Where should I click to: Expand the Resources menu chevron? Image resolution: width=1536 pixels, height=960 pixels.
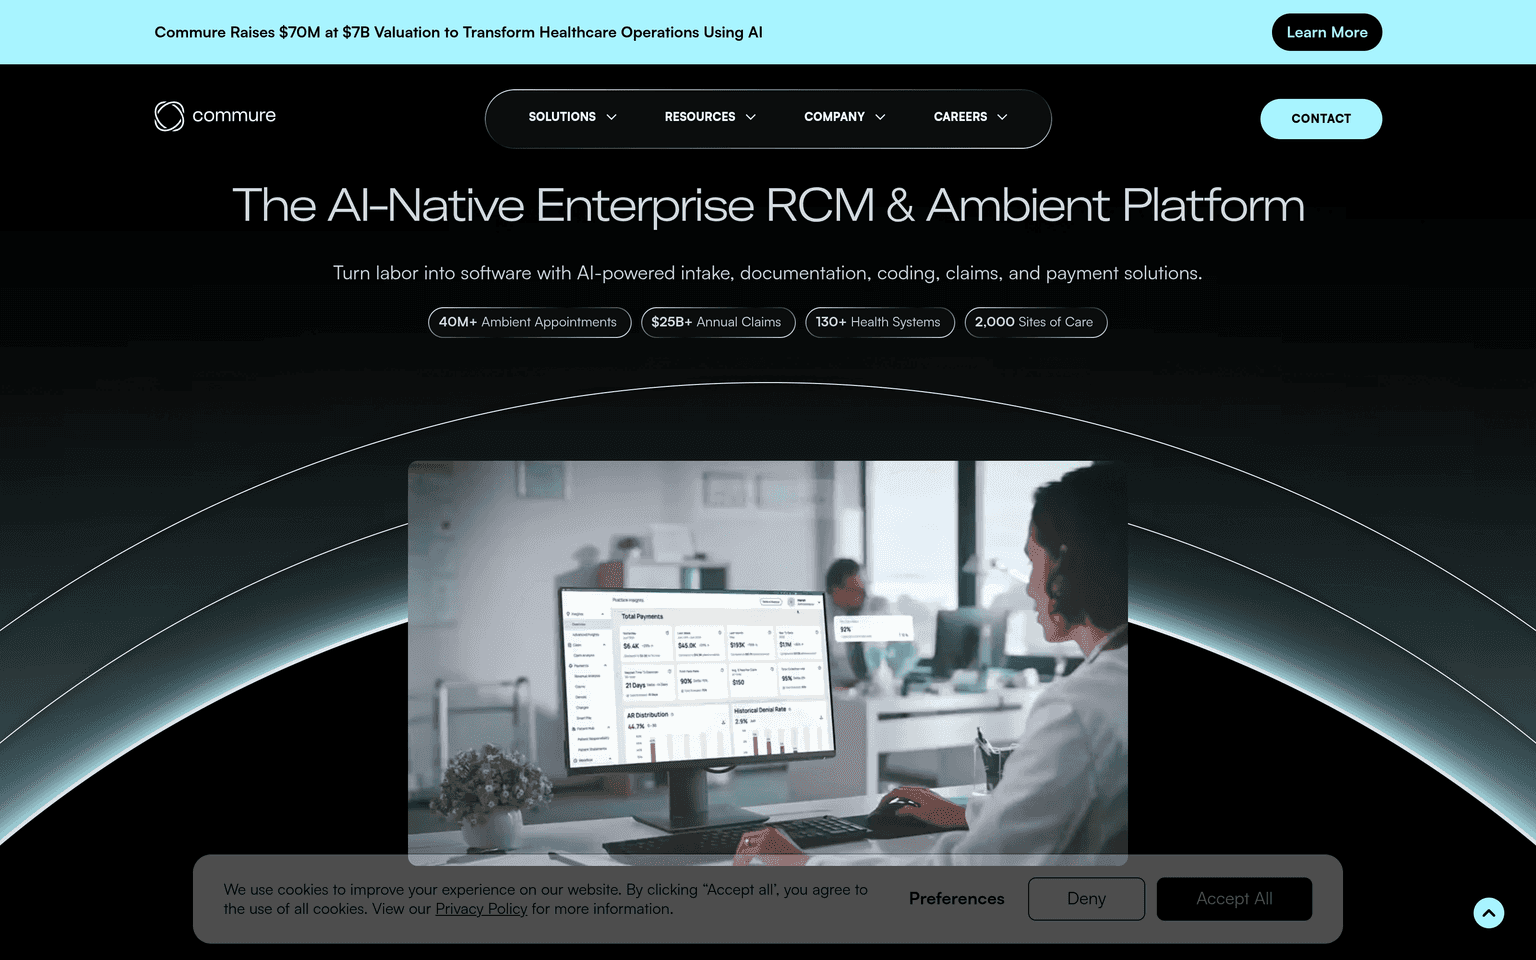(x=751, y=117)
